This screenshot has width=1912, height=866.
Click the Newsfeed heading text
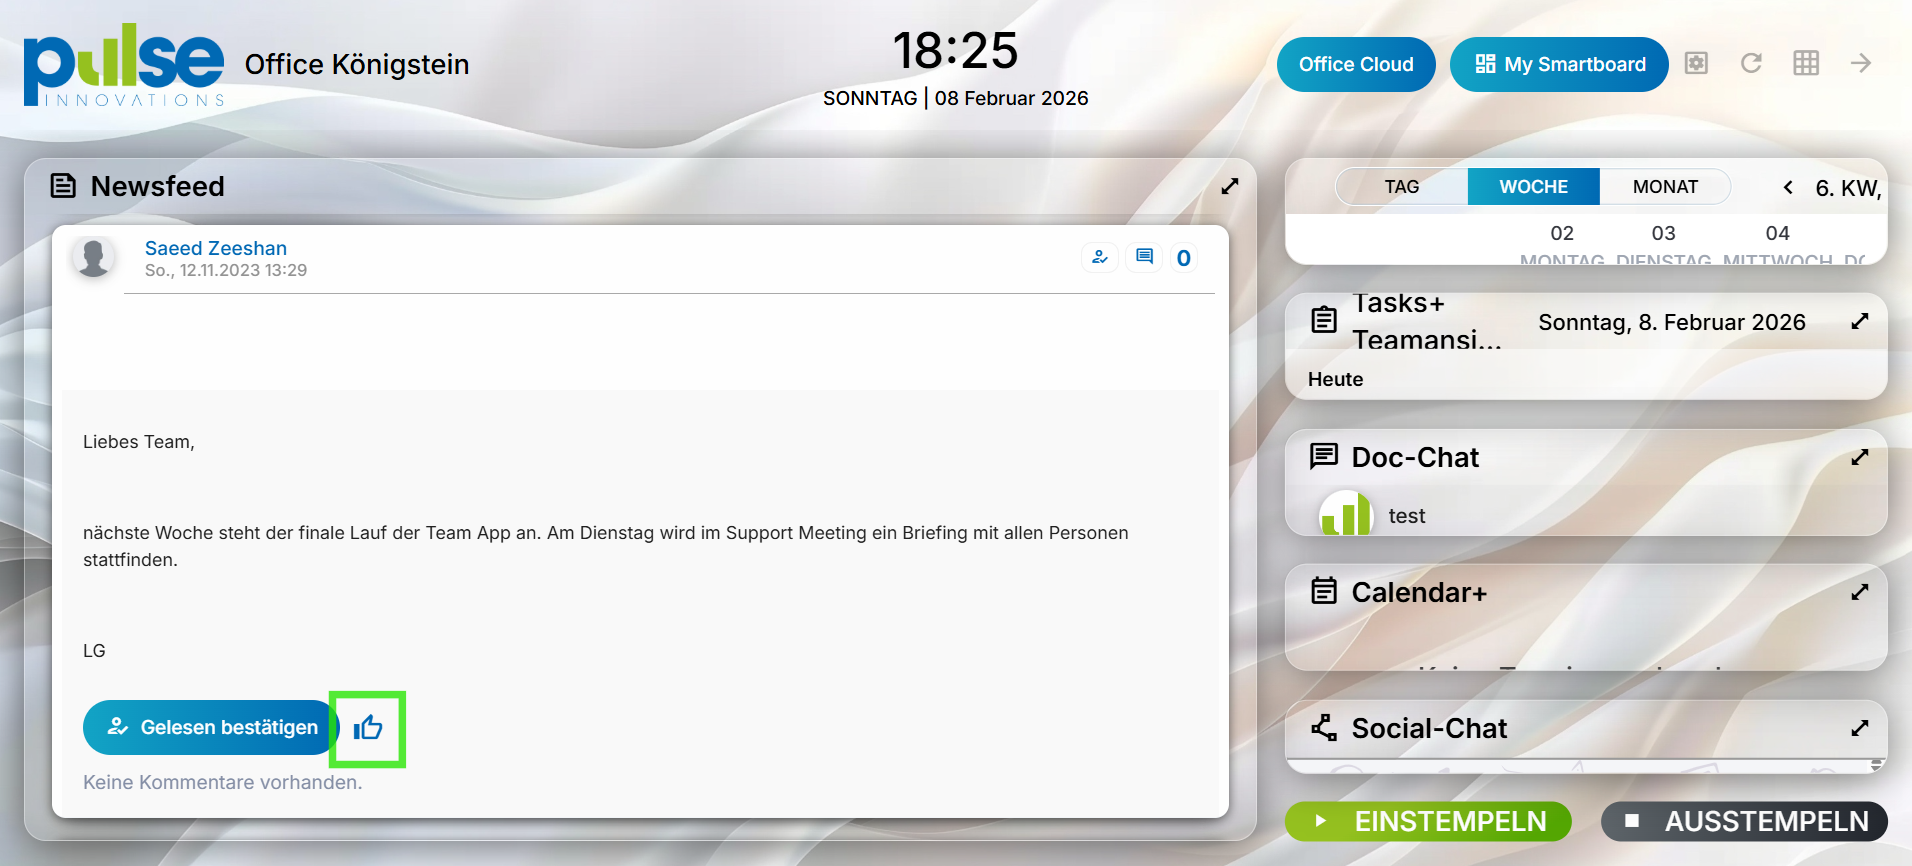point(158,186)
